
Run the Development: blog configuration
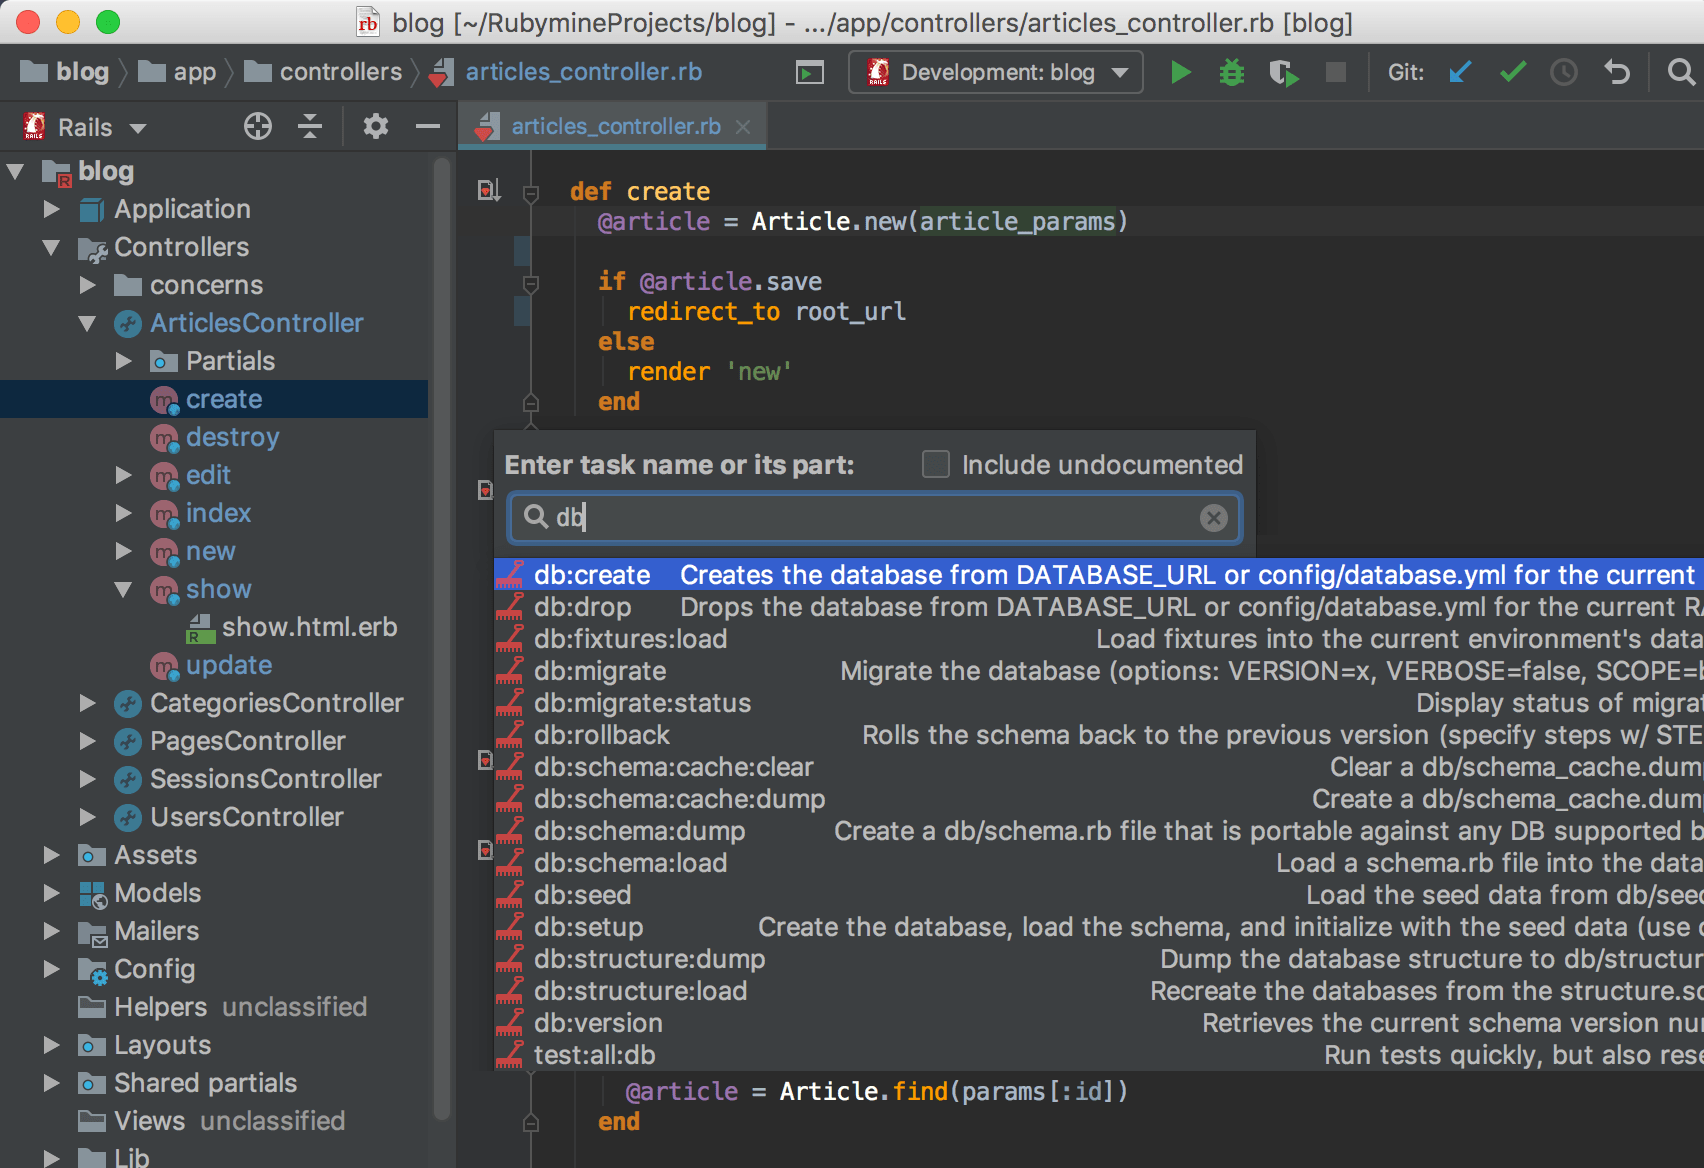[x=1180, y=72]
